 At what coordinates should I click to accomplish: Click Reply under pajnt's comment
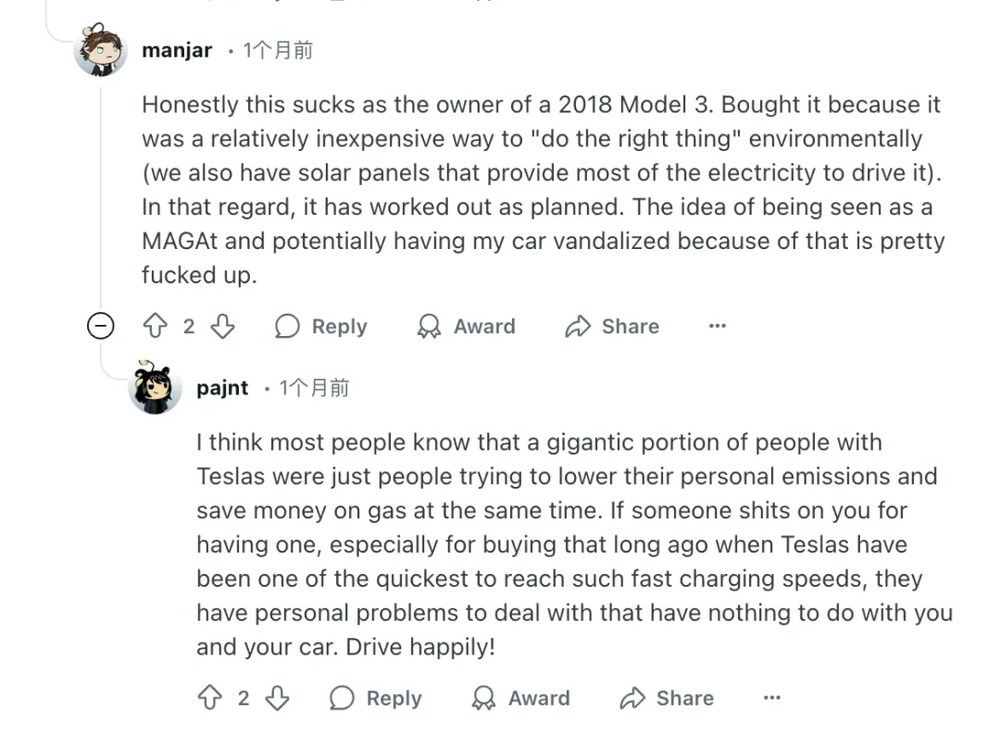click(376, 698)
